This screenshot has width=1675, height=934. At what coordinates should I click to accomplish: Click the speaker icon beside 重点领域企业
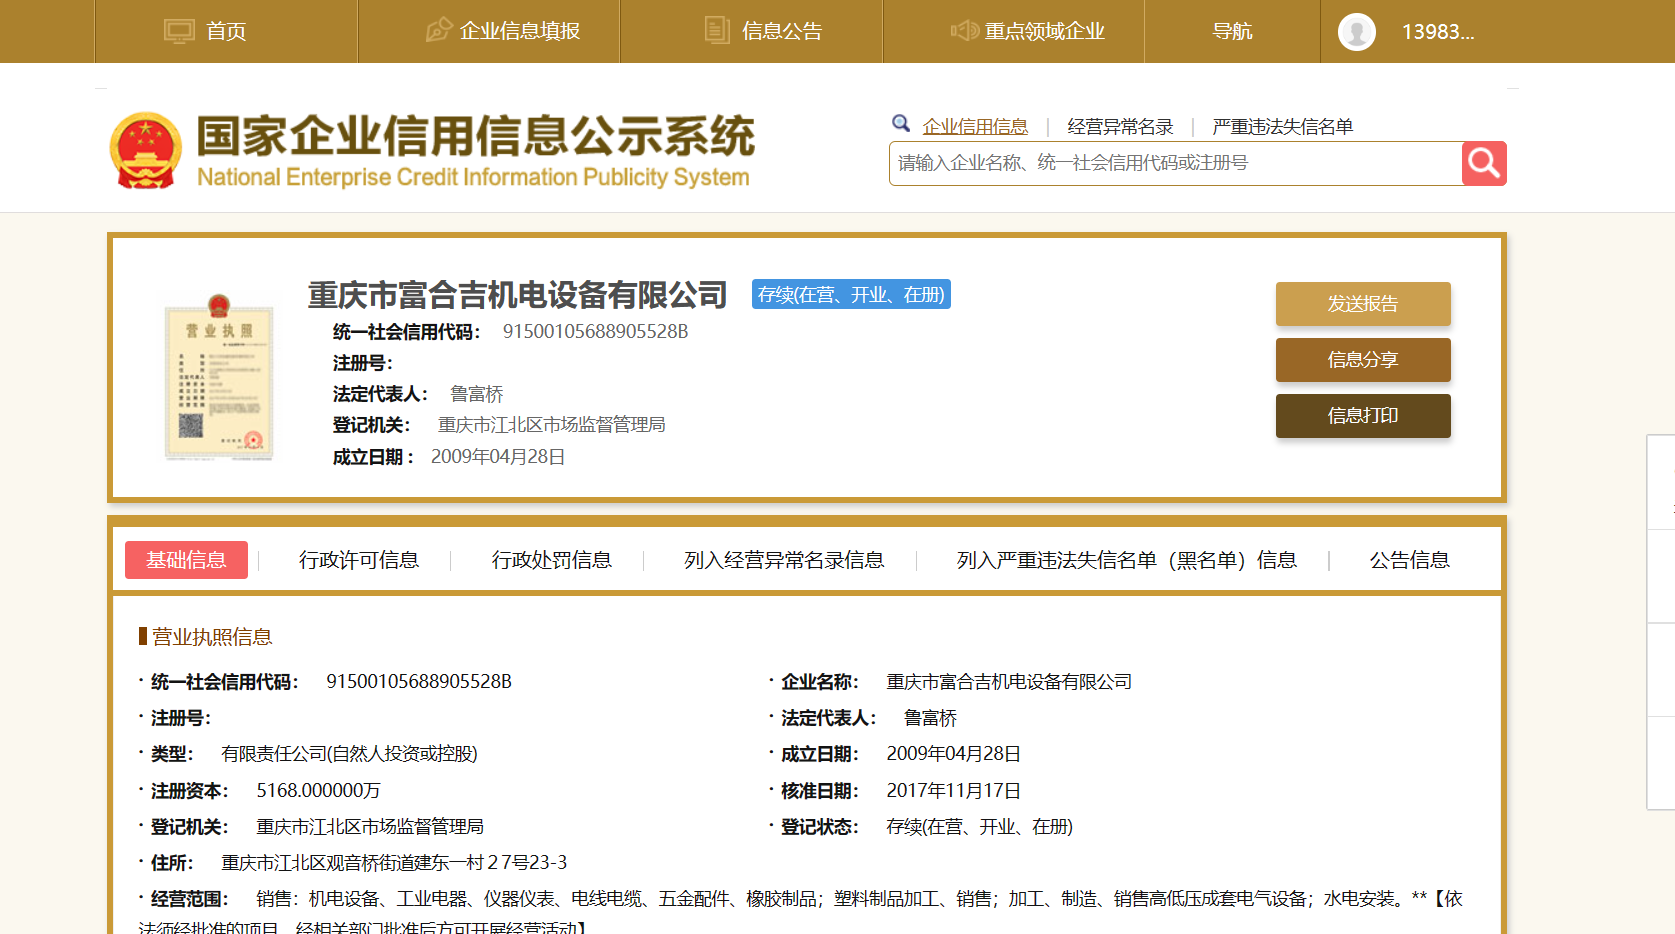[x=964, y=31]
